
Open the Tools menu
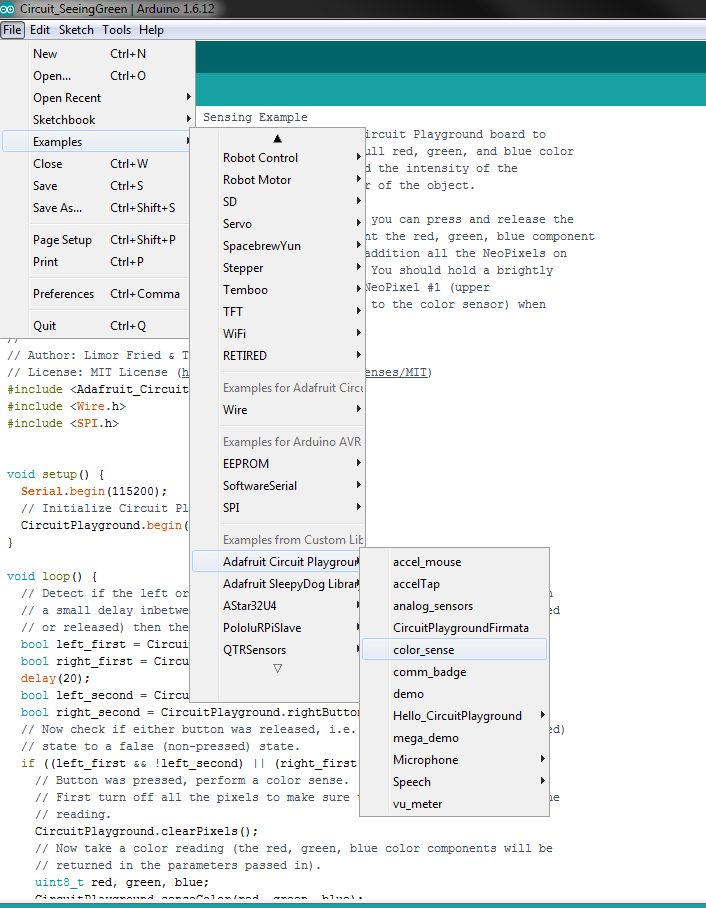point(116,30)
